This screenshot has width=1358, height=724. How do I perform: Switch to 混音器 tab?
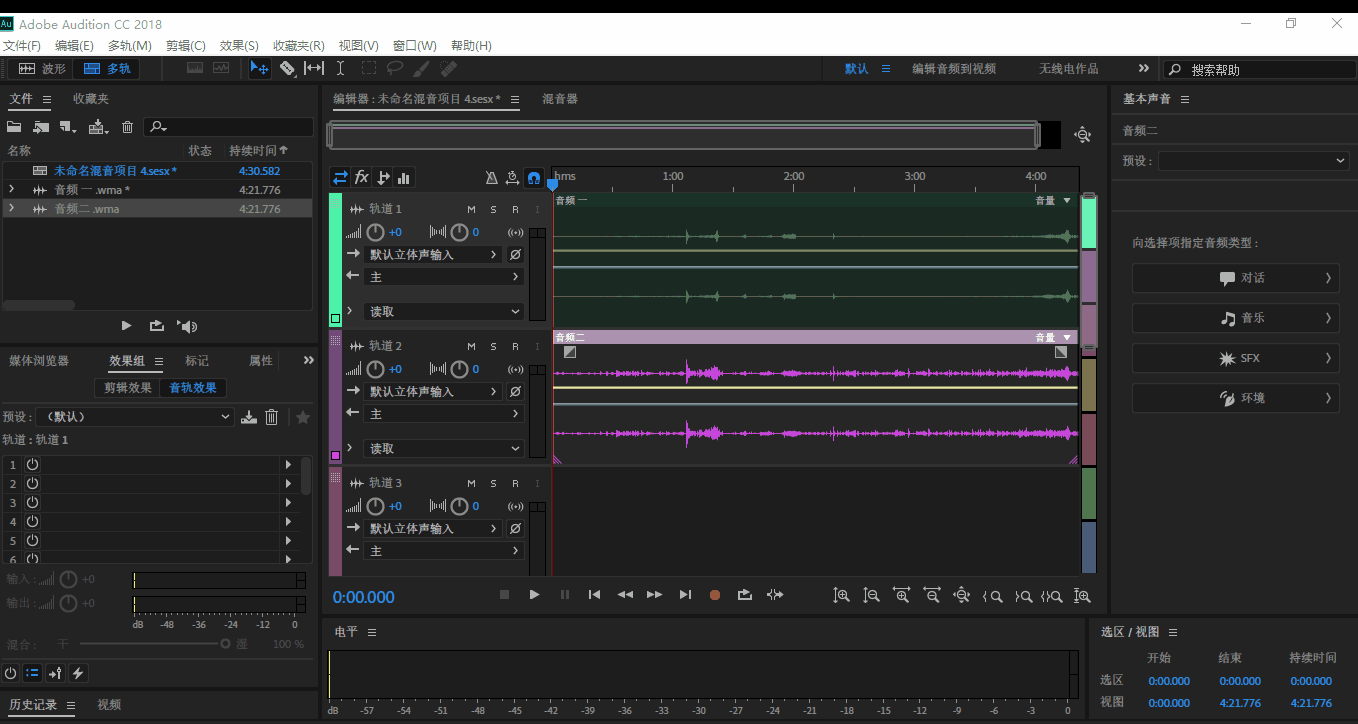tap(560, 99)
